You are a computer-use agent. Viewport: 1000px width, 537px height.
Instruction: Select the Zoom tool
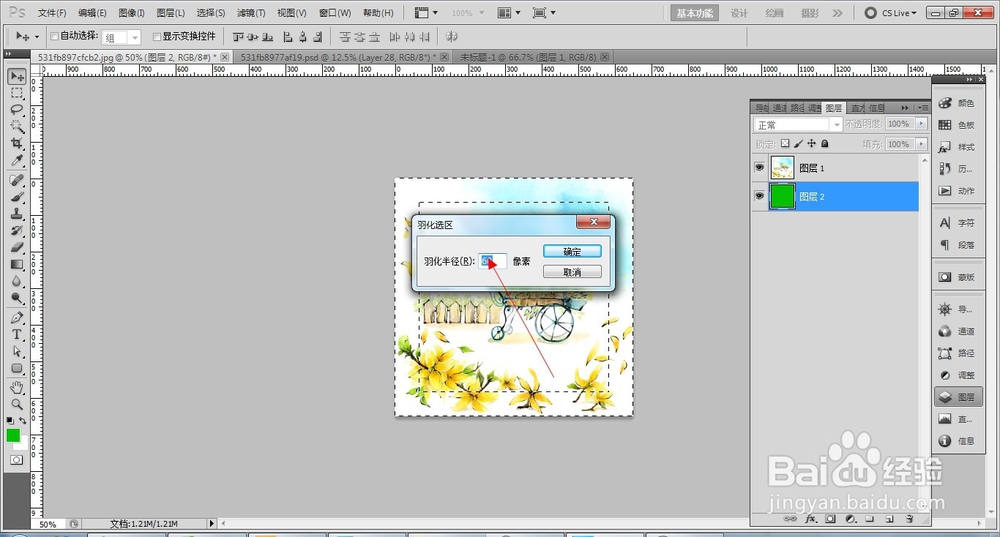(17, 404)
